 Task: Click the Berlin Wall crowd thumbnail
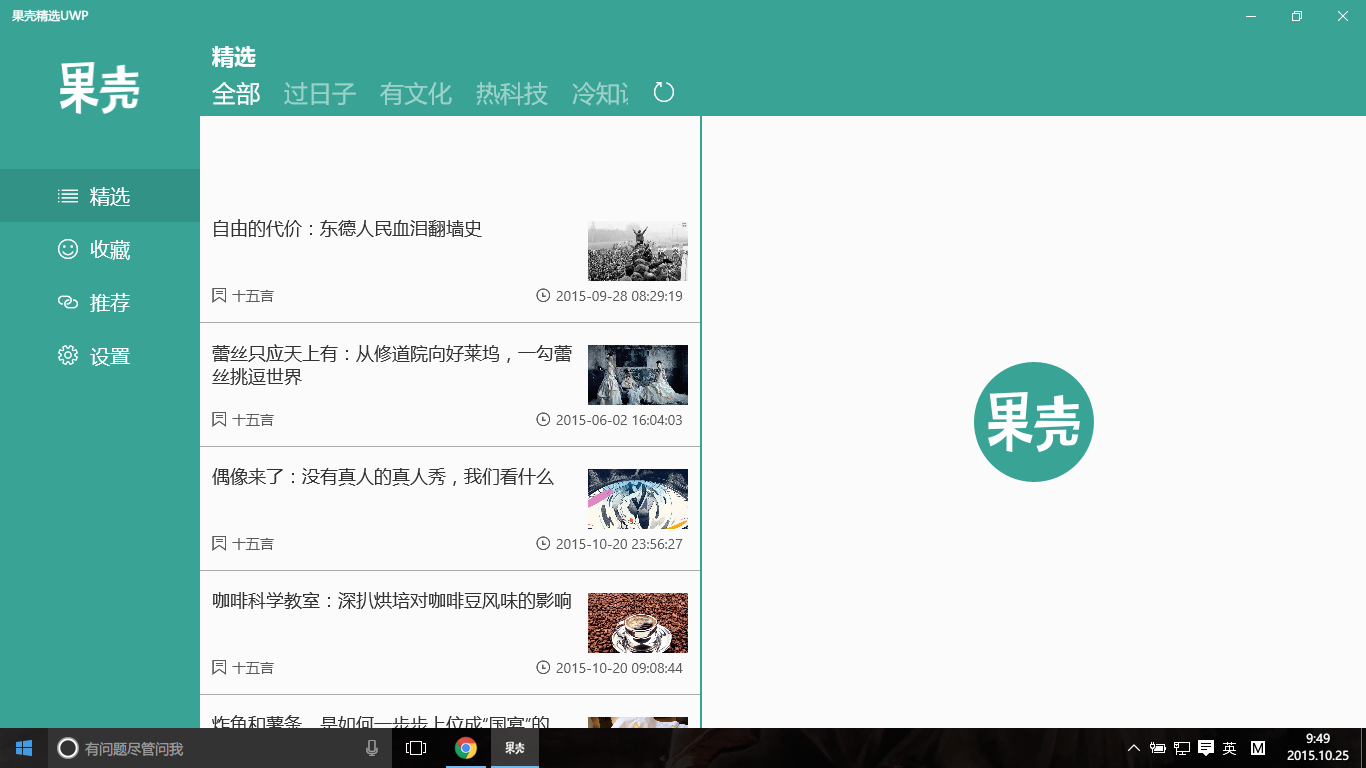(638, 251)
